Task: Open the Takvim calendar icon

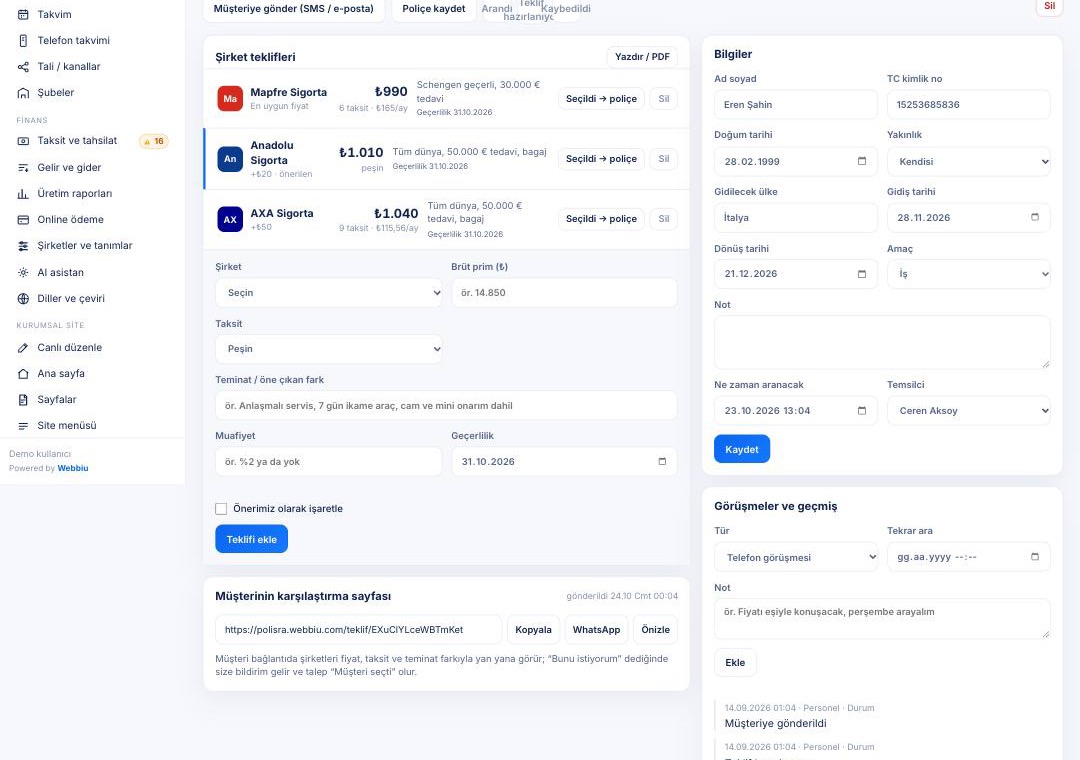Action: click(23, 14)
